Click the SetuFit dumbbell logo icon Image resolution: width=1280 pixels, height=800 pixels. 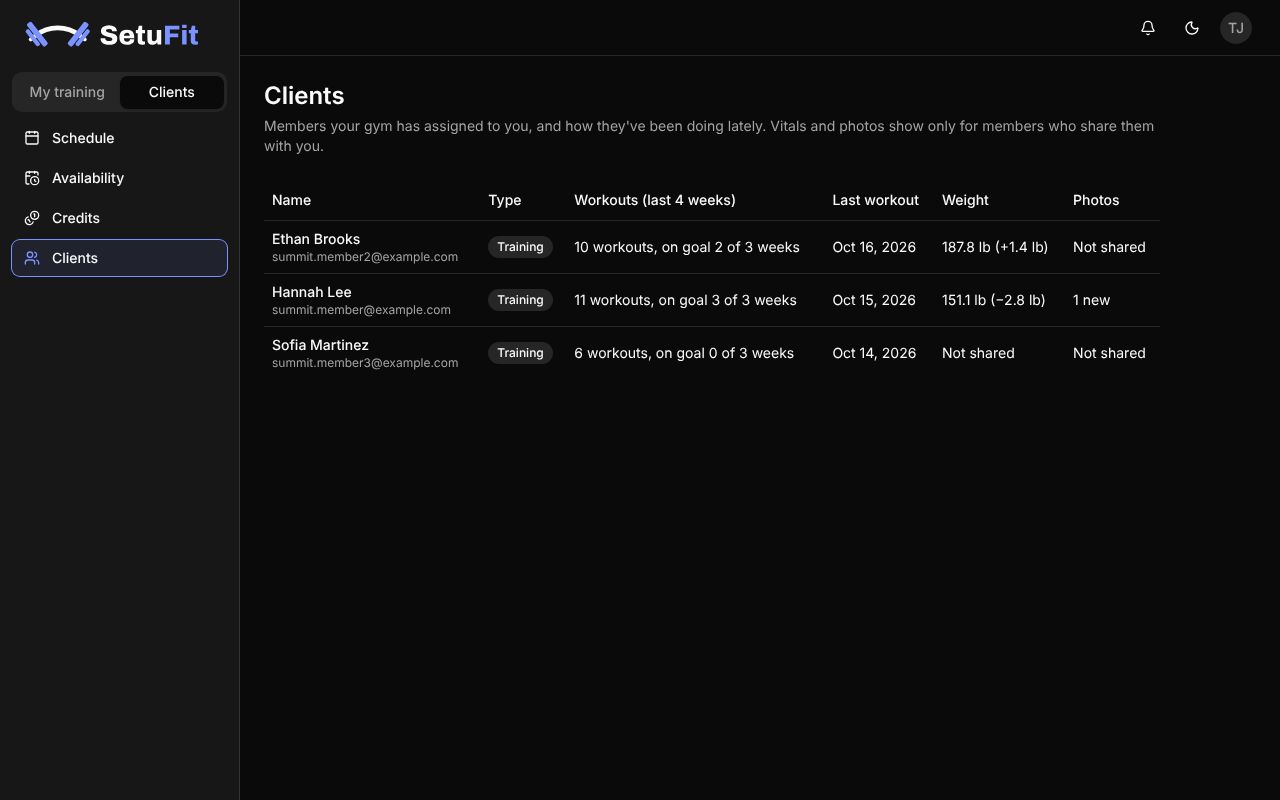(57, 35)
